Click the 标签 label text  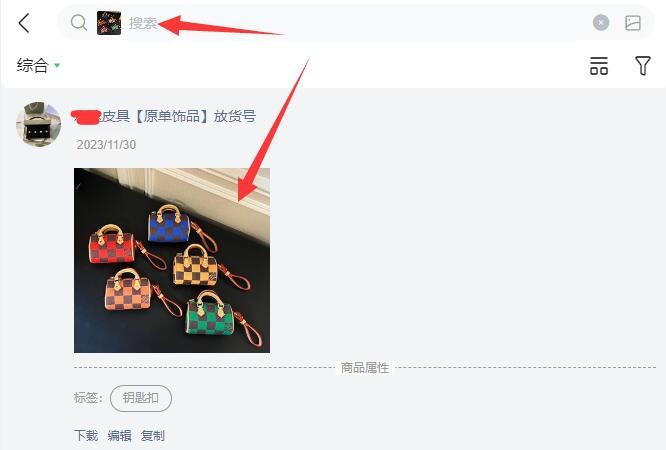pyautogui.click(x=88, y=398)
